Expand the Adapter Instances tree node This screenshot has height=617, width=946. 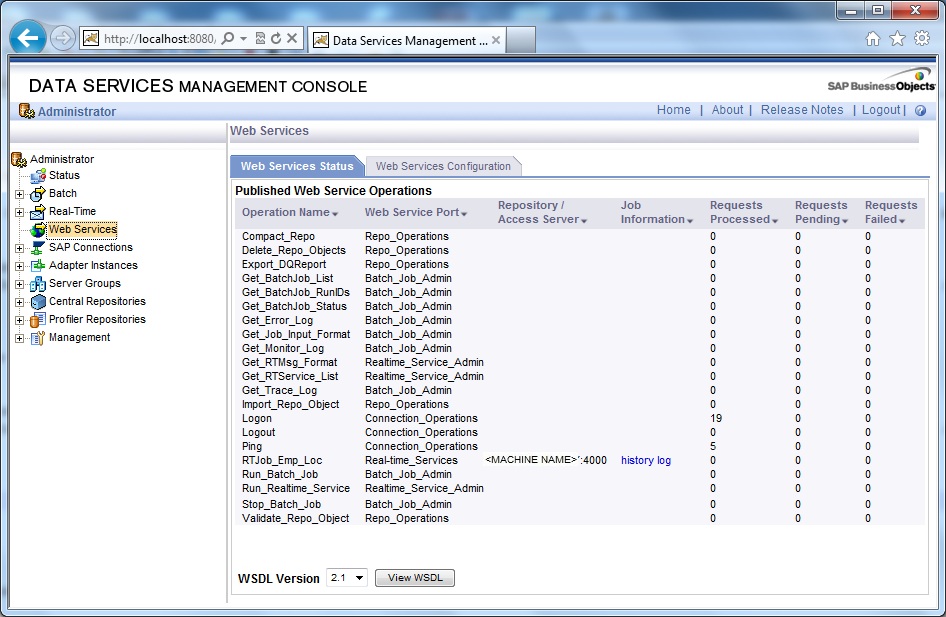pyautogui.click(x=19, y=266)
